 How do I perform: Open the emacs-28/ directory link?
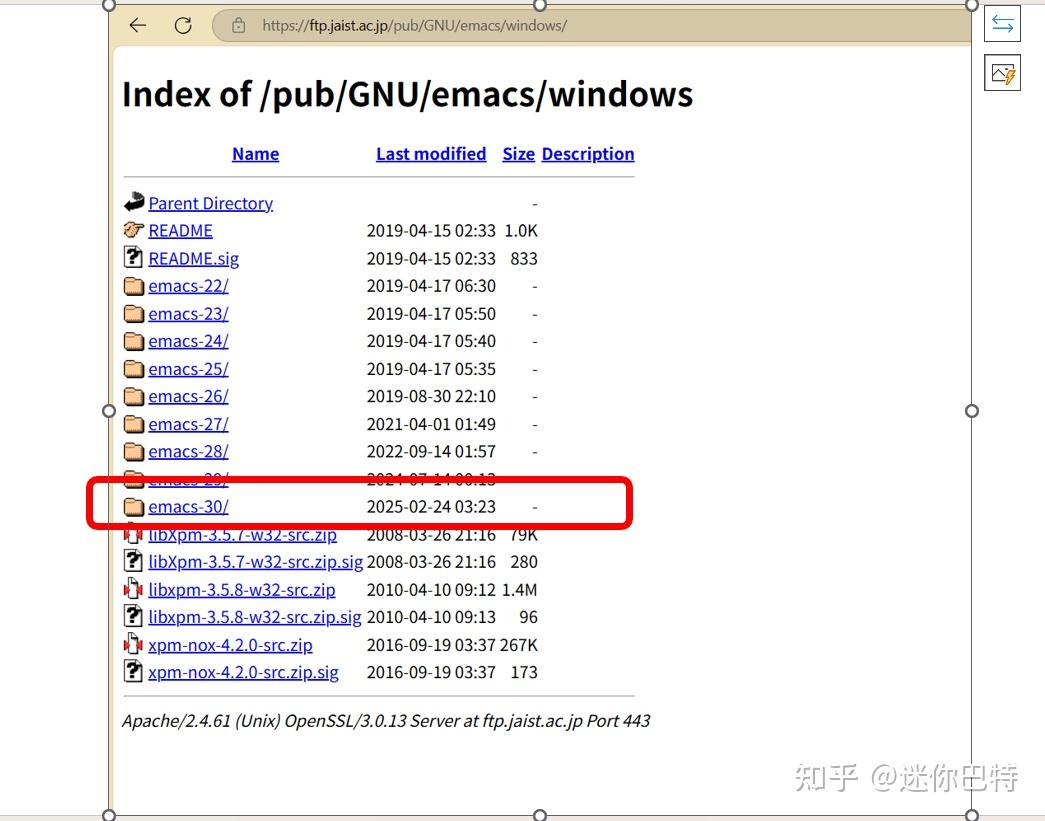189,451
